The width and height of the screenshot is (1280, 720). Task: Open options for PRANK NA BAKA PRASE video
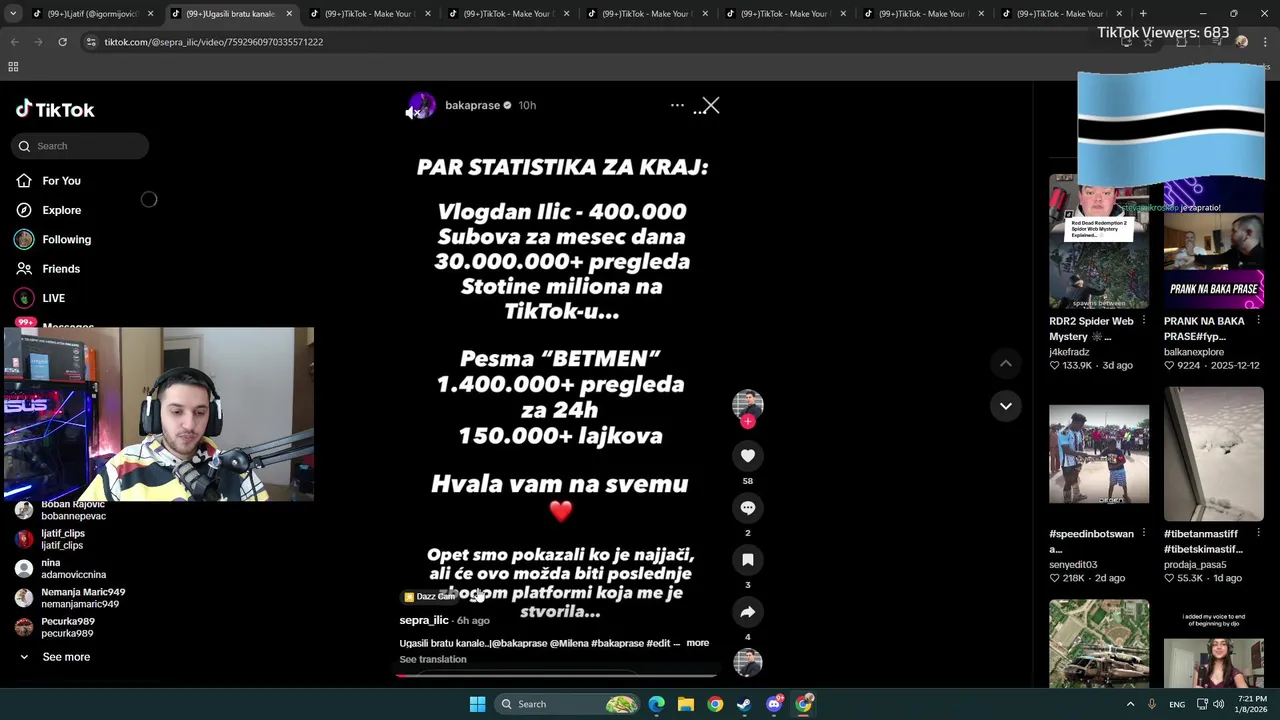click(1258, 321)
